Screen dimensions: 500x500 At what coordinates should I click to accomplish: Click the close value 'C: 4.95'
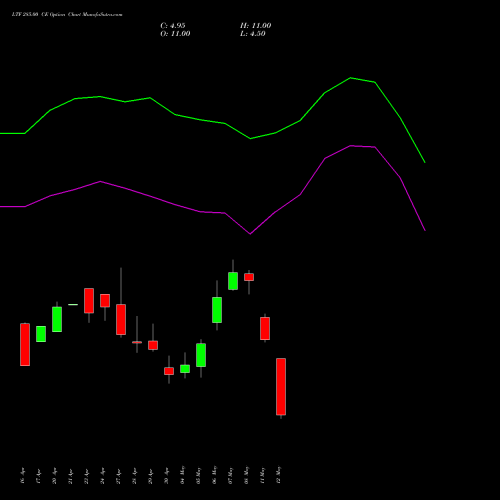tap(173, 26)
